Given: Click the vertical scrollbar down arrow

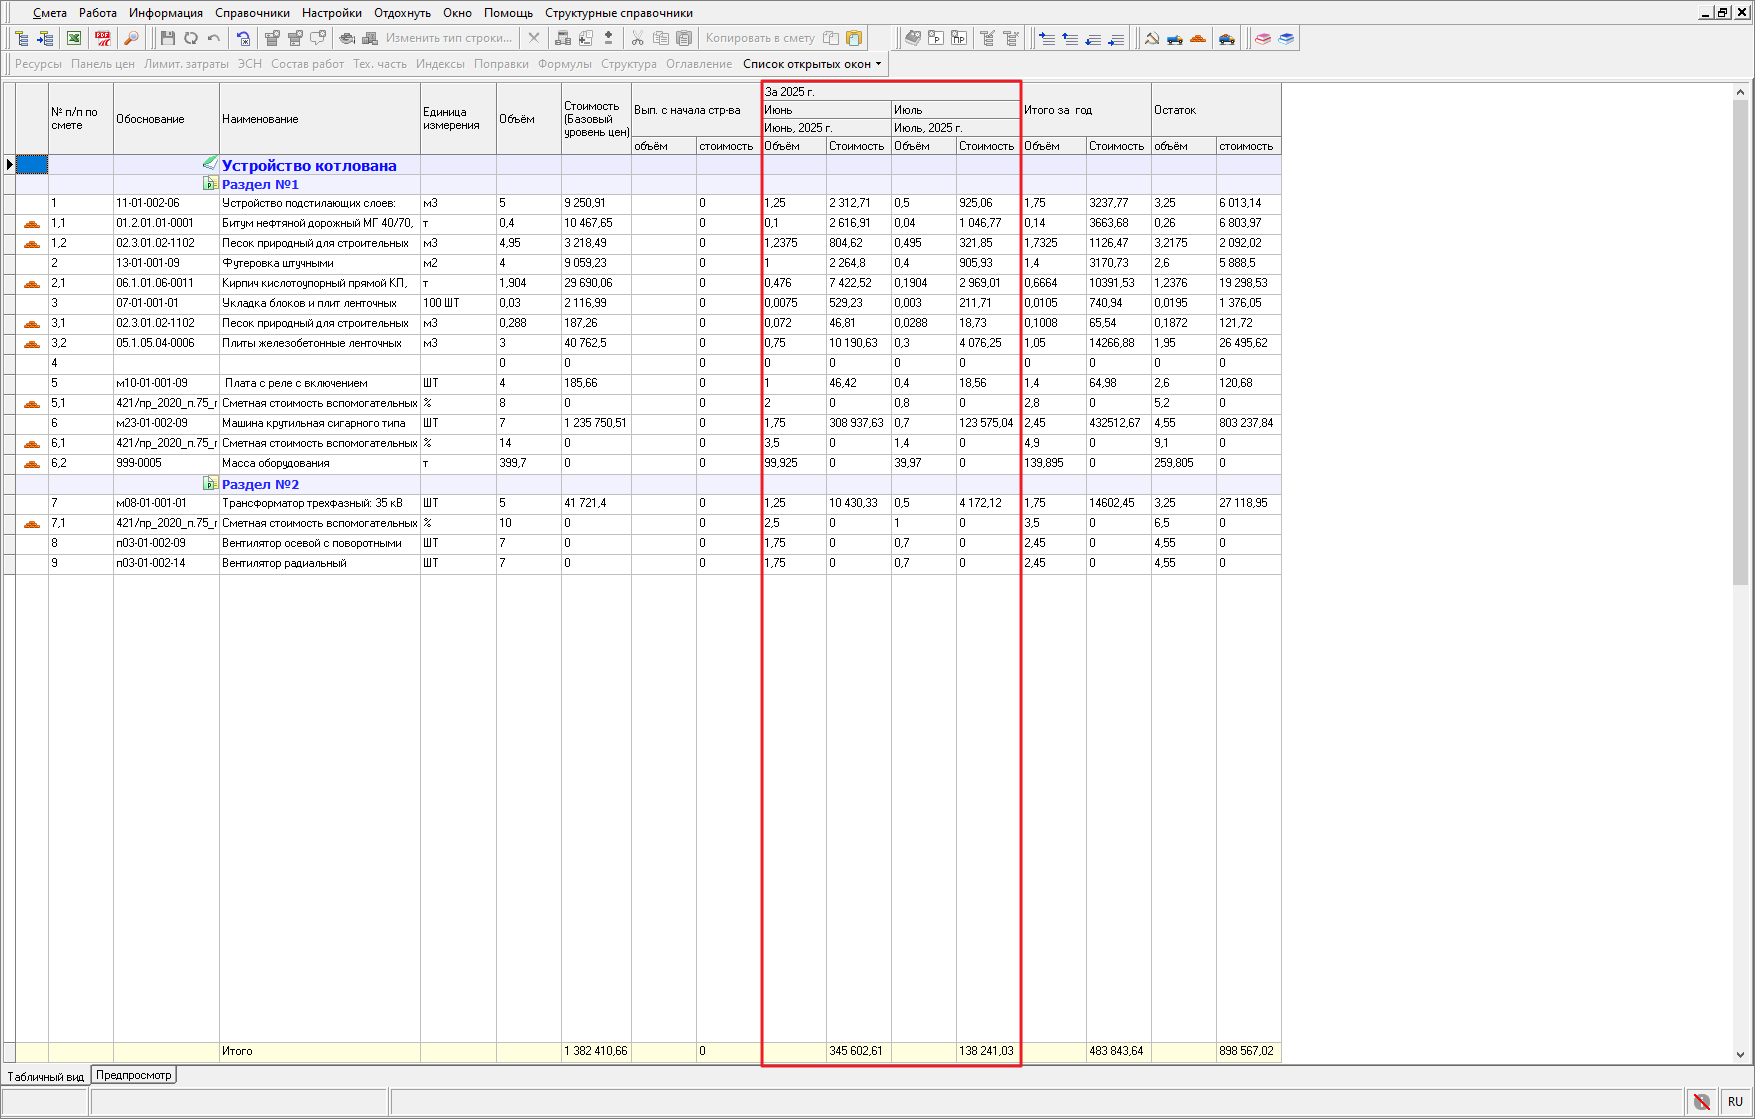Looking at the screenshot, I should coord(1740,1054).
